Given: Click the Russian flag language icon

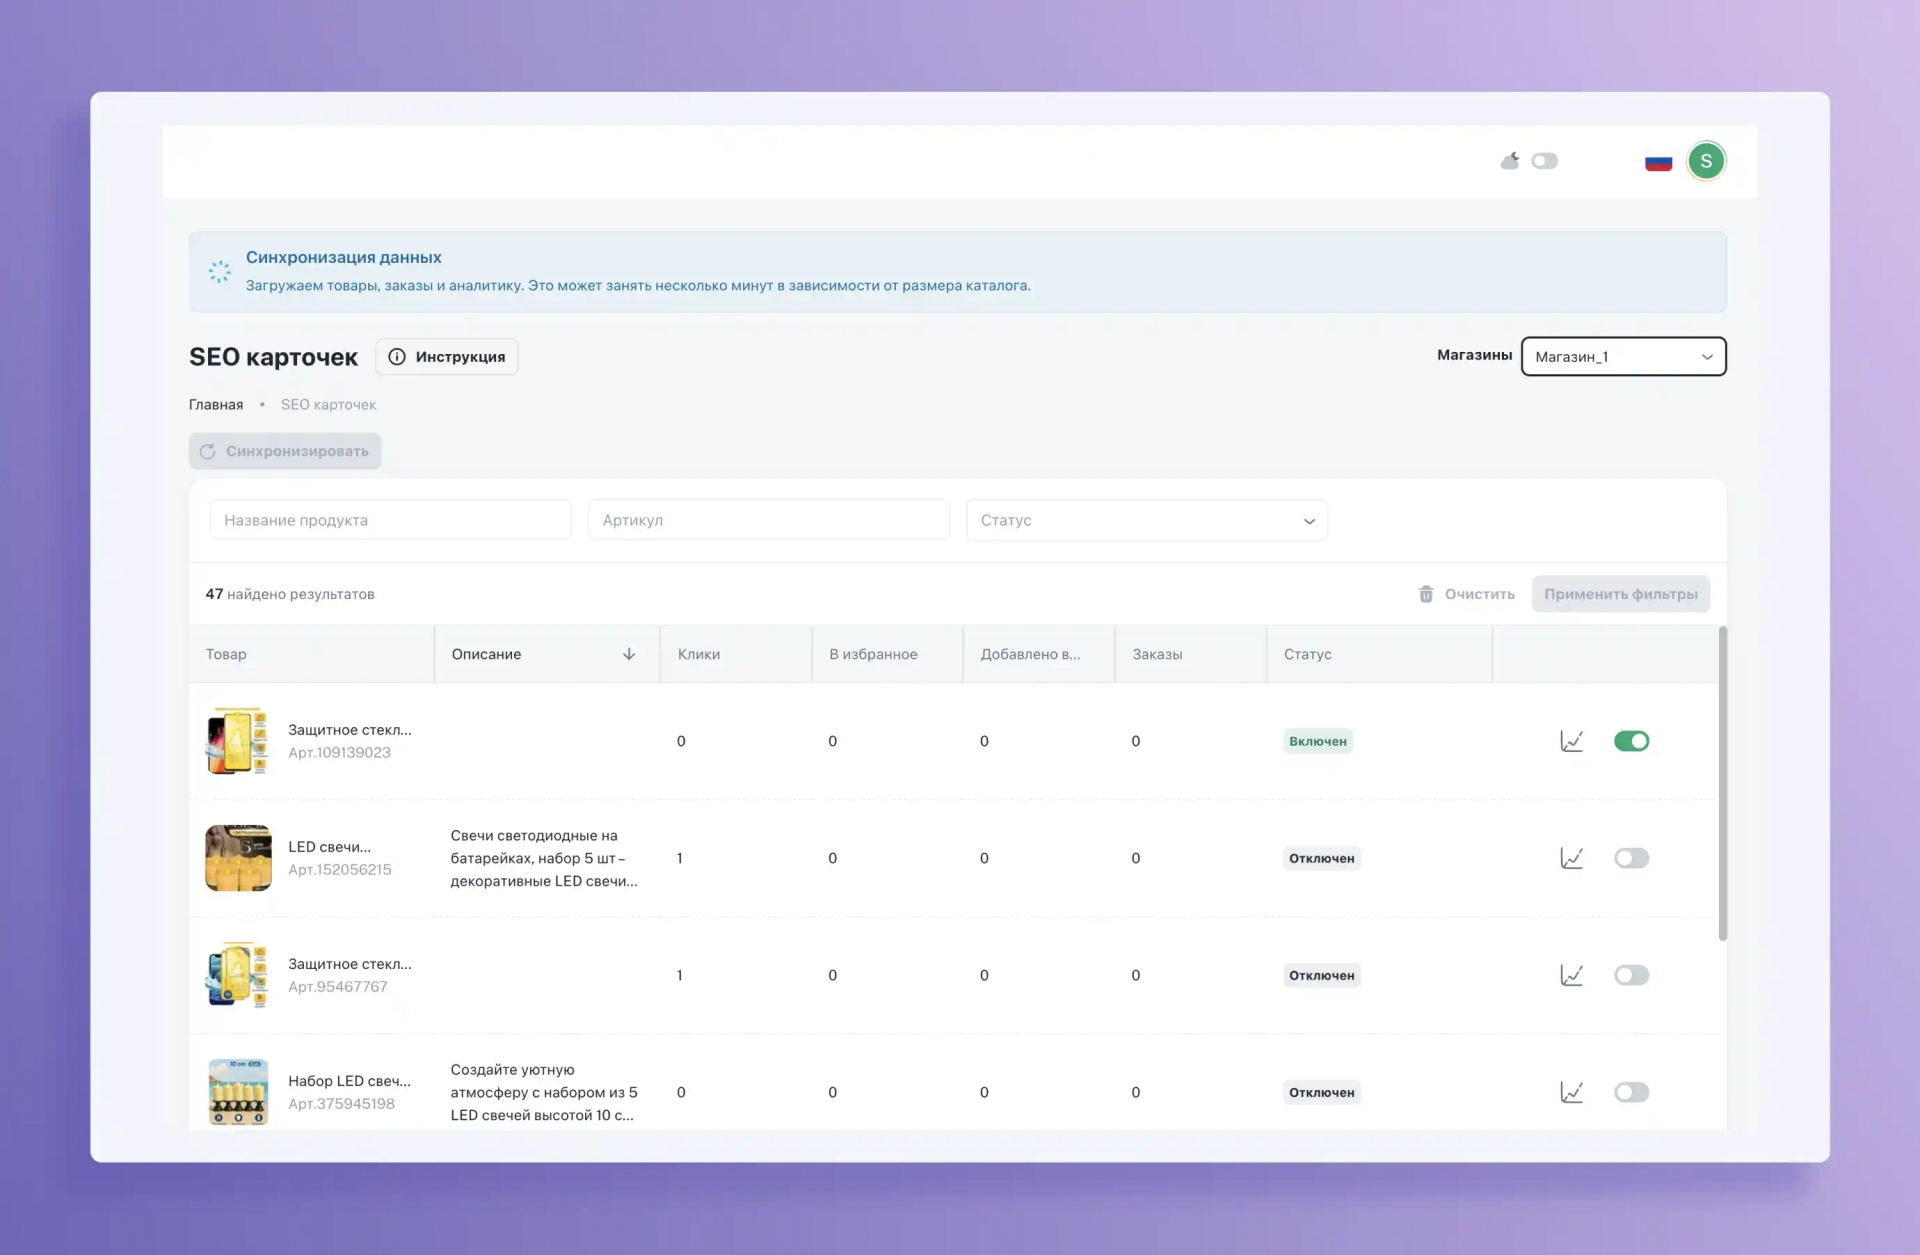Looking at the screenshot, I should 1658,162.
